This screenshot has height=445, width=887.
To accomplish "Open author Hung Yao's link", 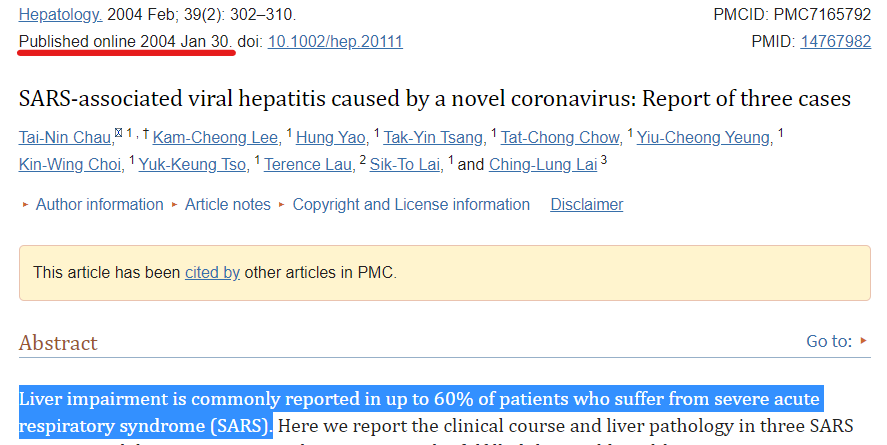I will point(330,137).
